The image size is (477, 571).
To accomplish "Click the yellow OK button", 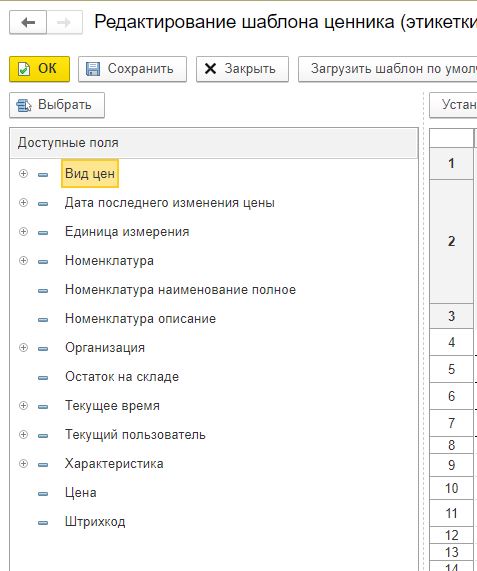I will click(39, 69).
